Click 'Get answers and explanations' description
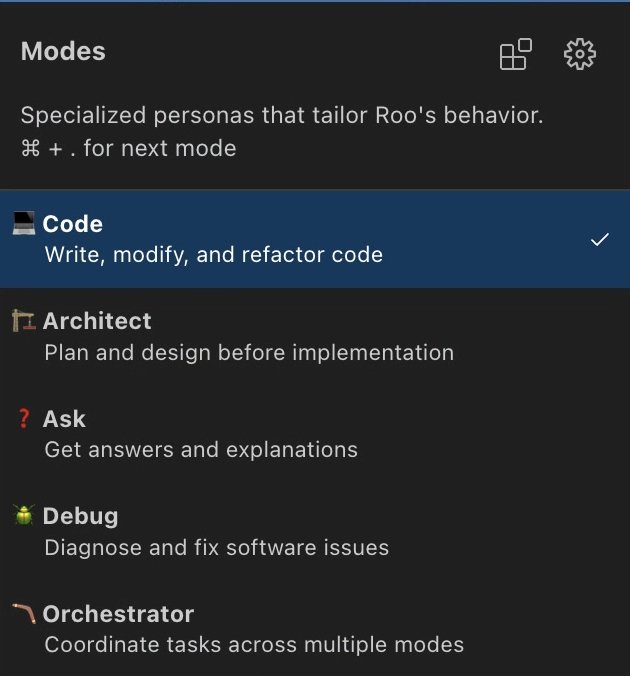The width and height of the screenshot is (630, 676). 201,450
